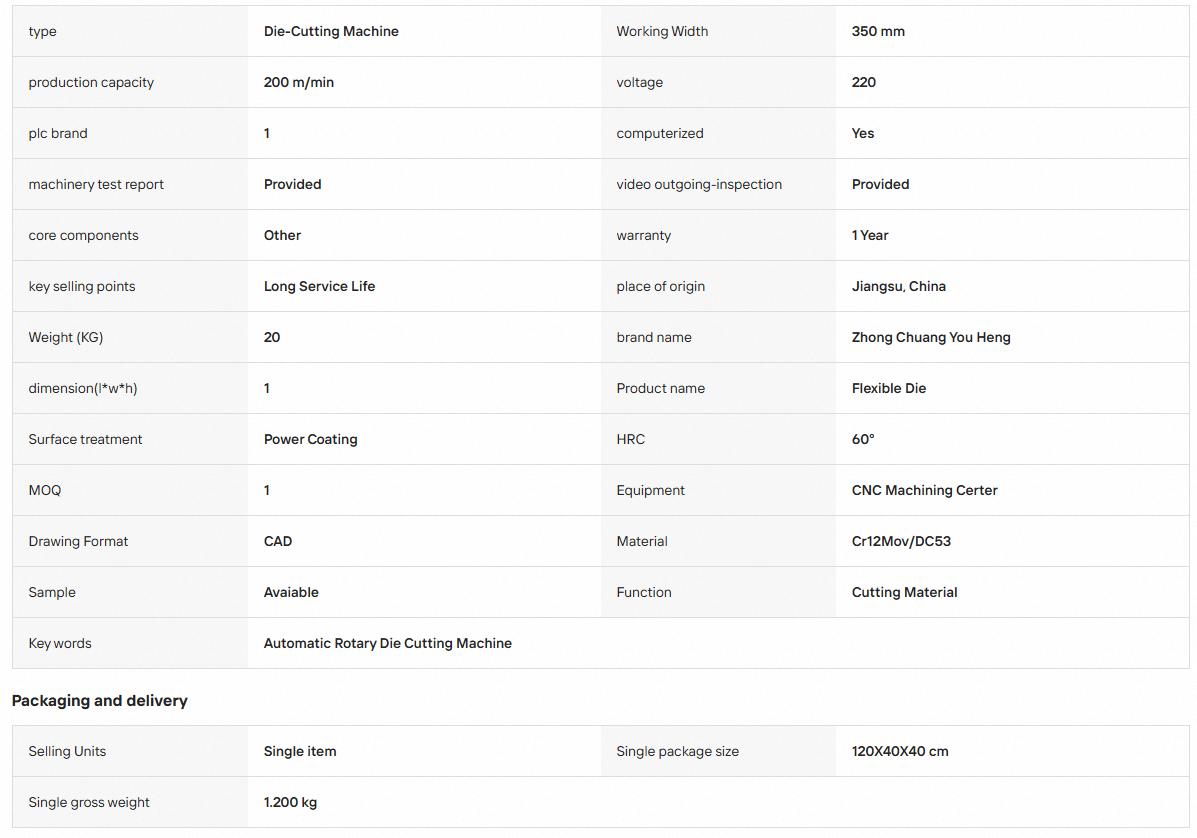Click the Power Coating surface treatment value
The width and height of the screenshot is (1197, 838).
(310, 440)
